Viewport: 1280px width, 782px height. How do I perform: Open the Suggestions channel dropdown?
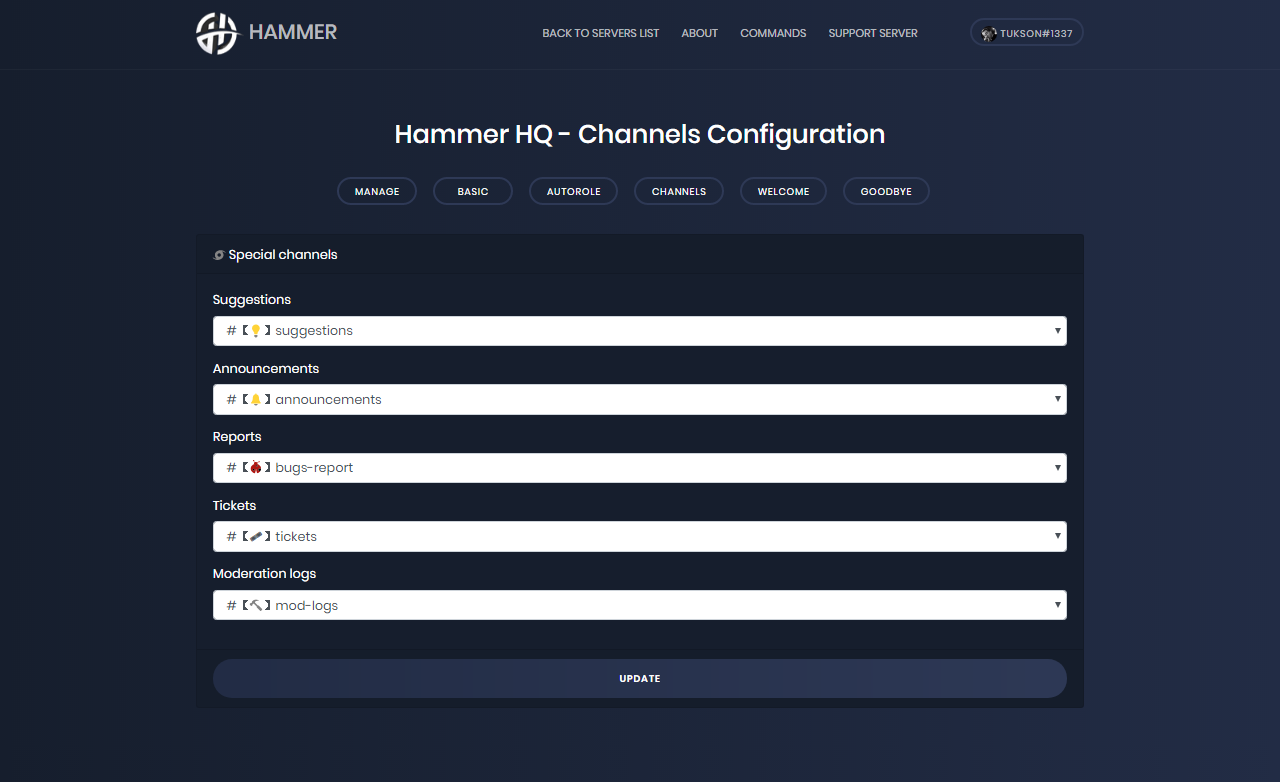coord(639,331)
